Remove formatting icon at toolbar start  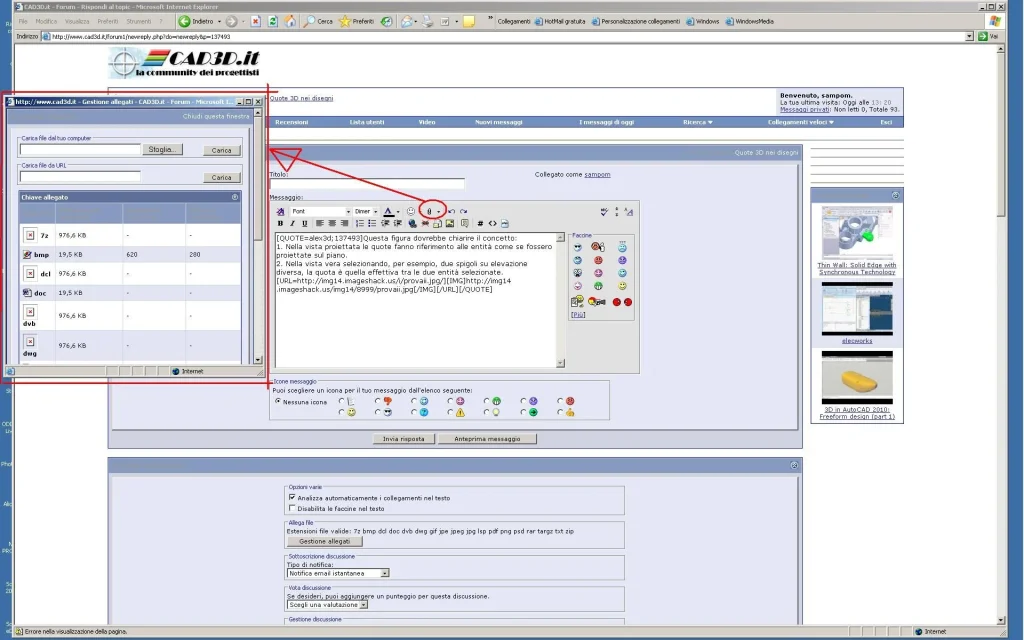tap(281, 211)
